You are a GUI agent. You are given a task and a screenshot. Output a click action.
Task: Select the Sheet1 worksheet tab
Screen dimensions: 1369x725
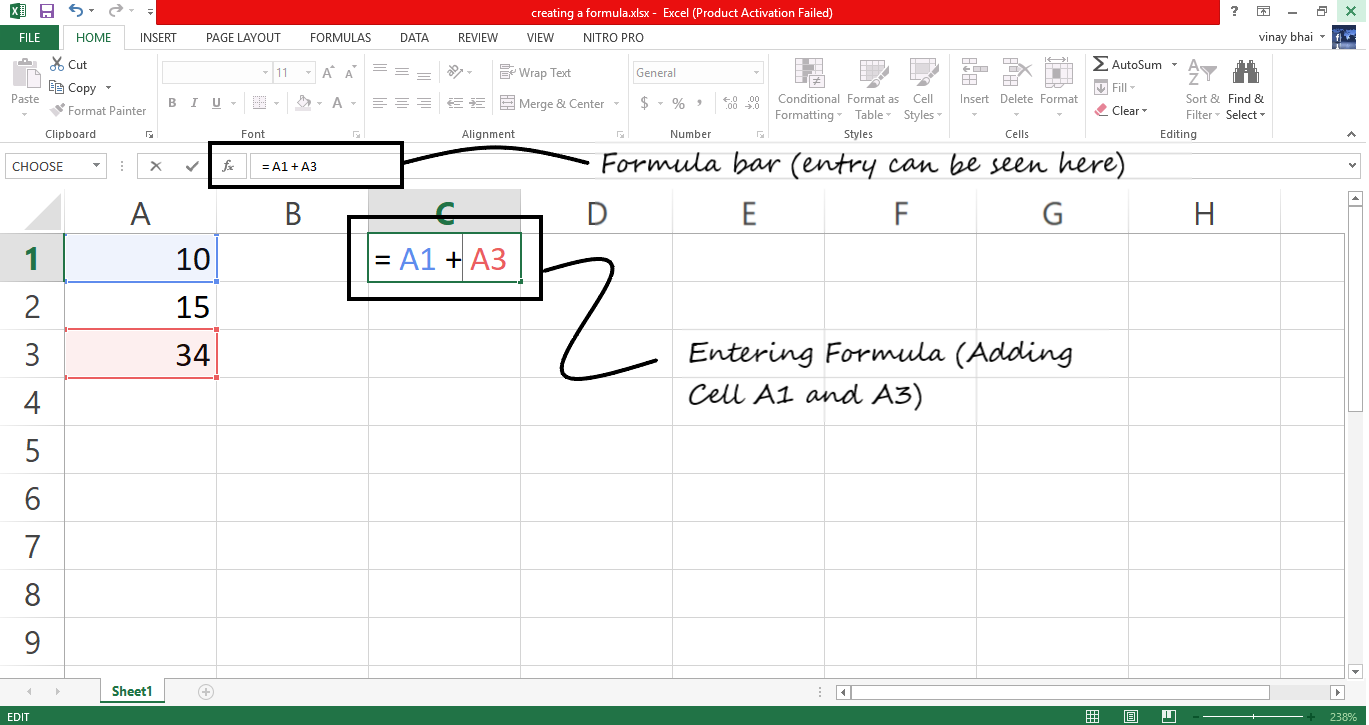coord(131,691)
